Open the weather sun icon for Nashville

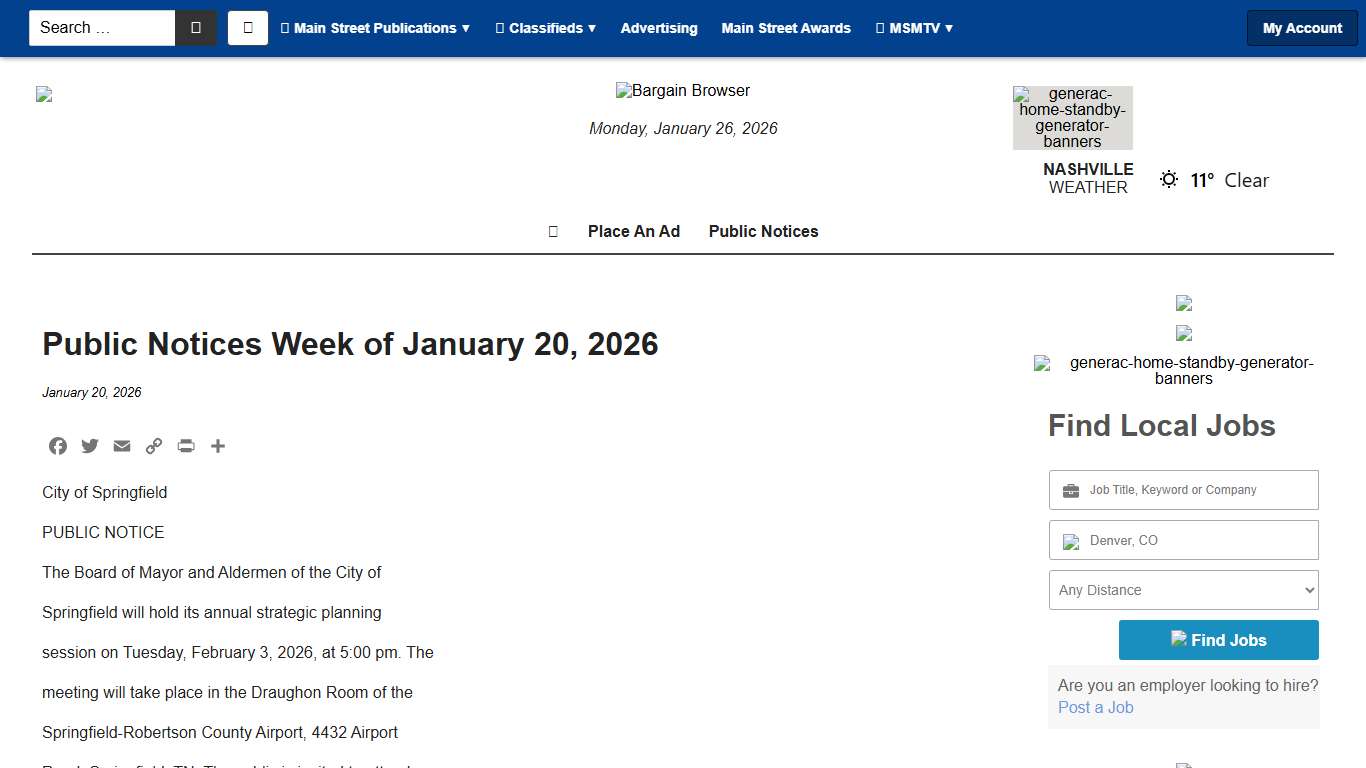pyautogui.click(x=1168, y=179)
